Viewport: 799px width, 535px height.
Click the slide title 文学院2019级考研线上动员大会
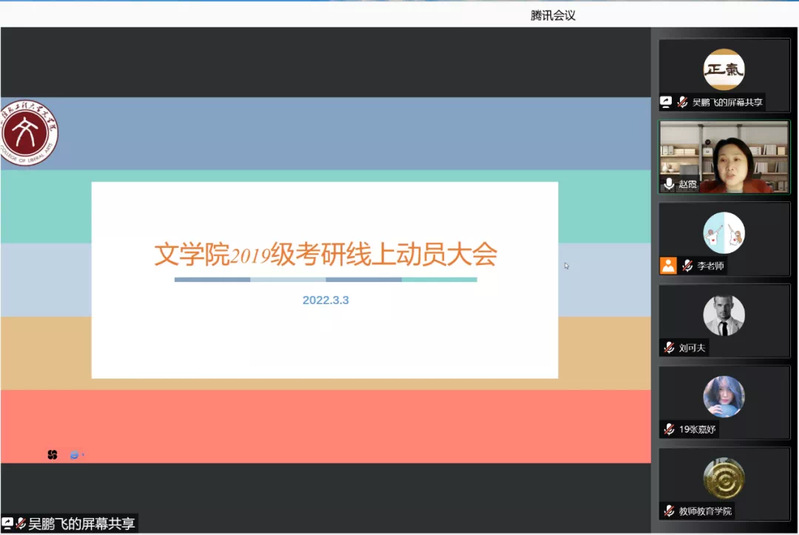(325, 254)
